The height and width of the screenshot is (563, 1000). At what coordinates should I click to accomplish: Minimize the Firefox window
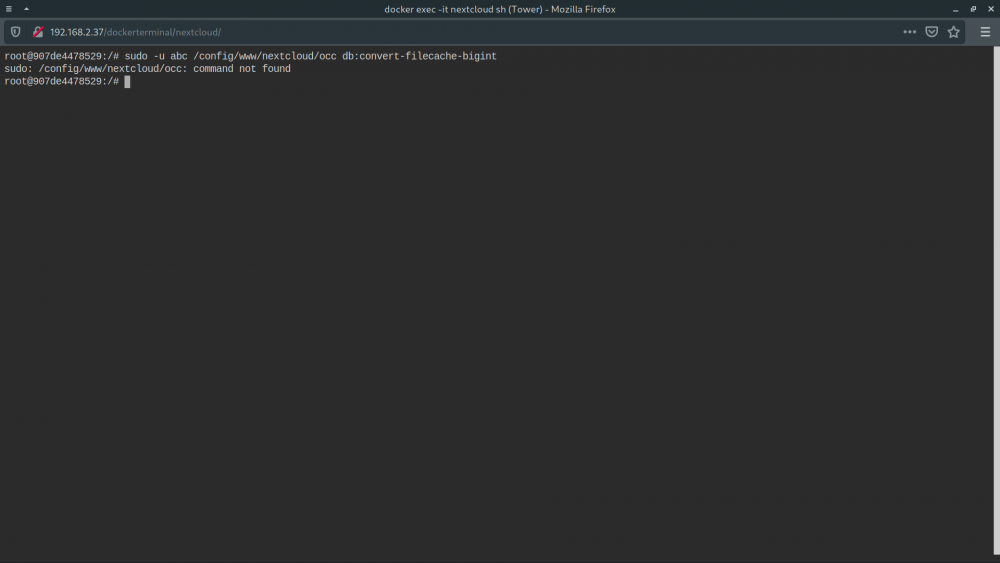coord(955,10)
